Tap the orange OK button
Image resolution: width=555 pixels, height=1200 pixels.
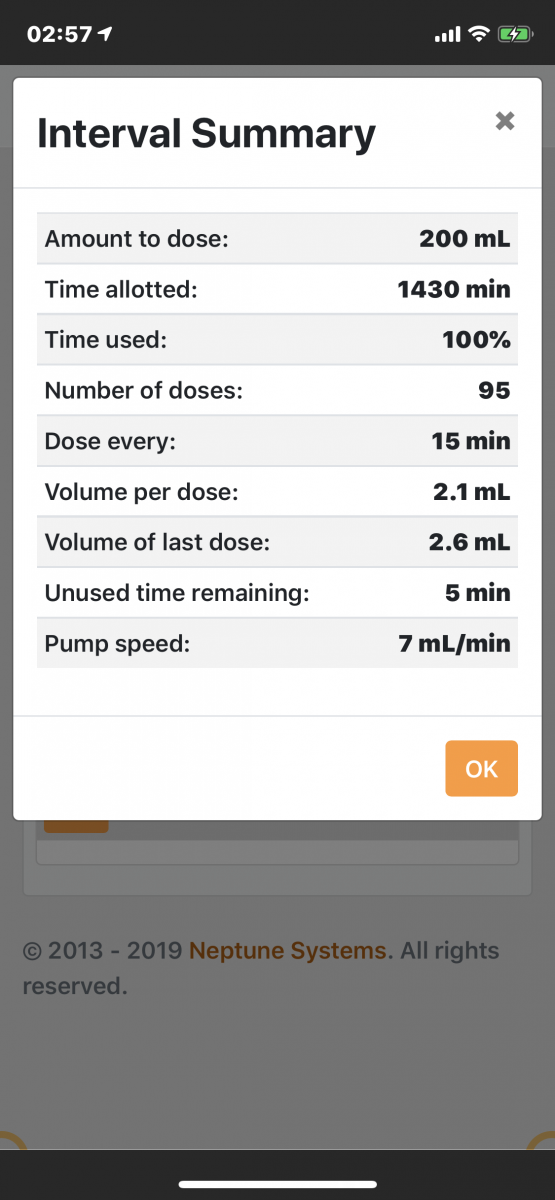481,768
